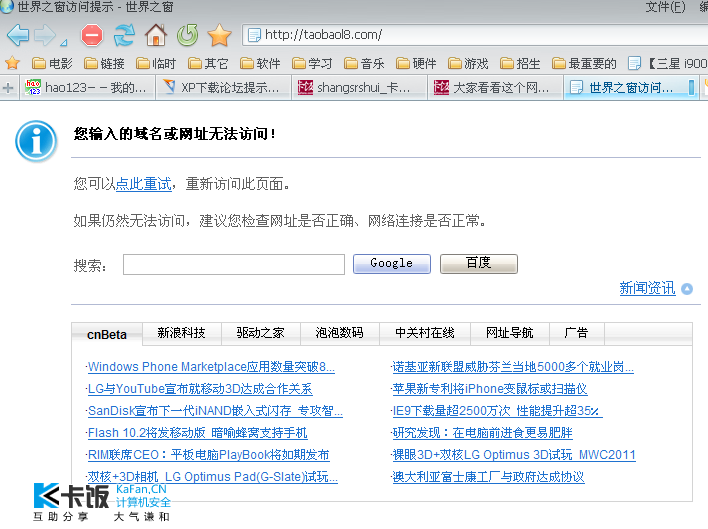Open the 招生 bookmark folder
This screenshot has width=708, height=529.
pyautogui.click(x=520, y=64)
